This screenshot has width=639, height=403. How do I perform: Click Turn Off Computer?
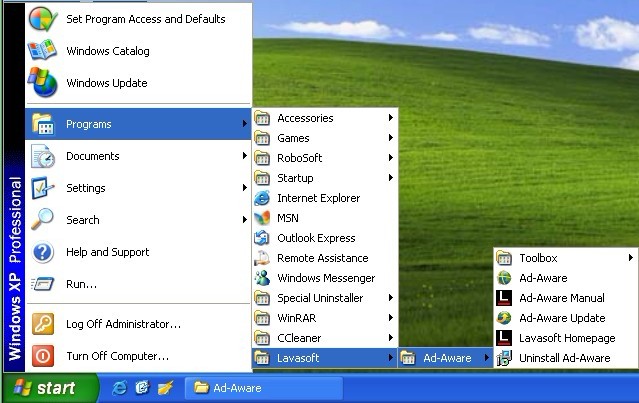[117, 356]
